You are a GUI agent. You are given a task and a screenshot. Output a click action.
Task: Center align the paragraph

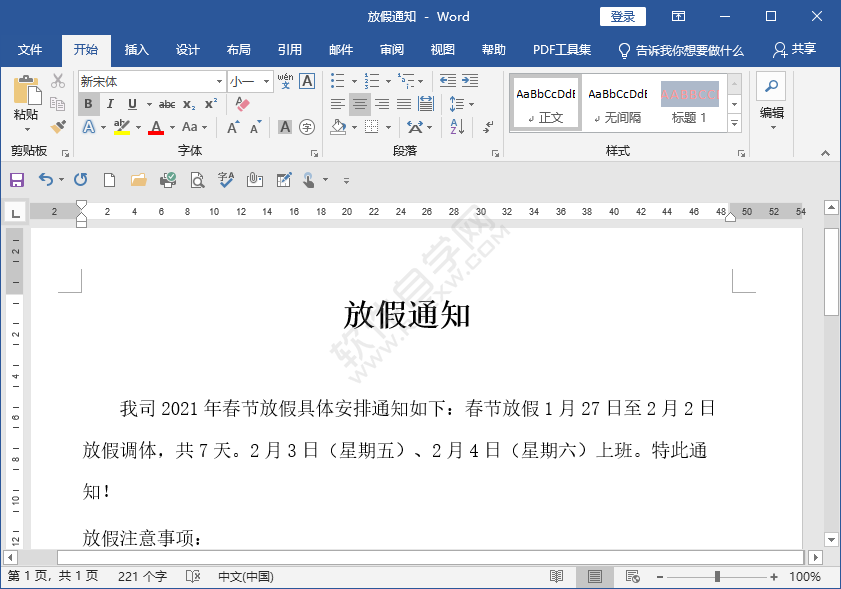[x=360, y=103]
